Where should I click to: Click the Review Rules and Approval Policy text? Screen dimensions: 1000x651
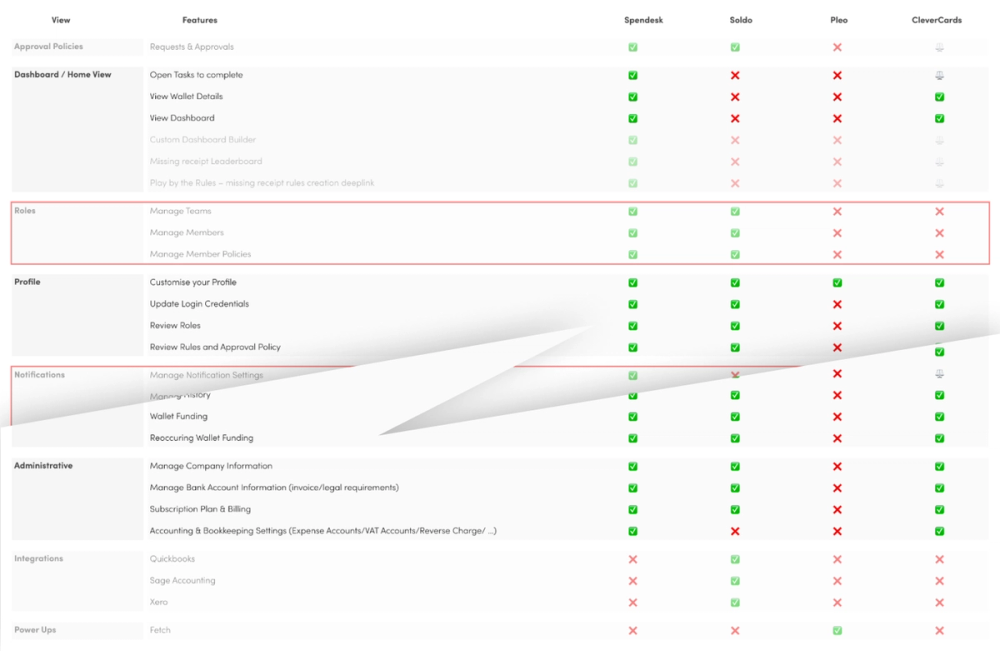[215, 347]
